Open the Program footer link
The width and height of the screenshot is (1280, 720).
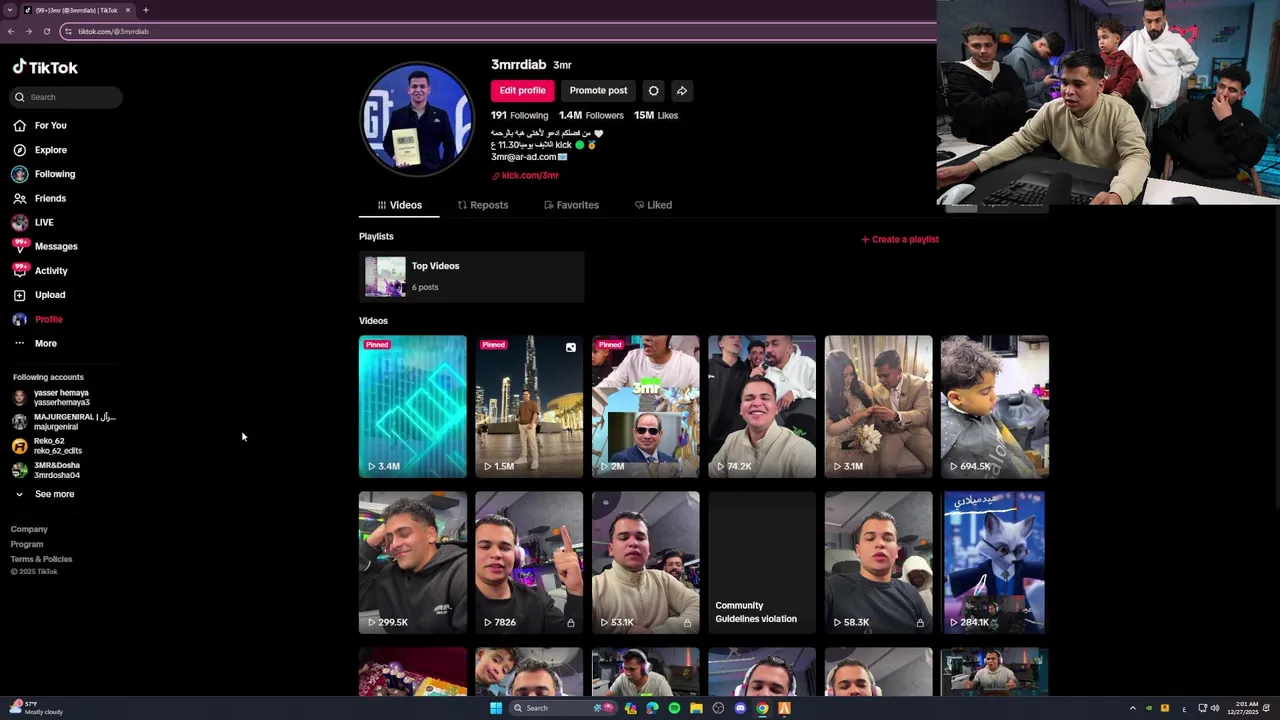pyautogui.click(x=27, y=544)
